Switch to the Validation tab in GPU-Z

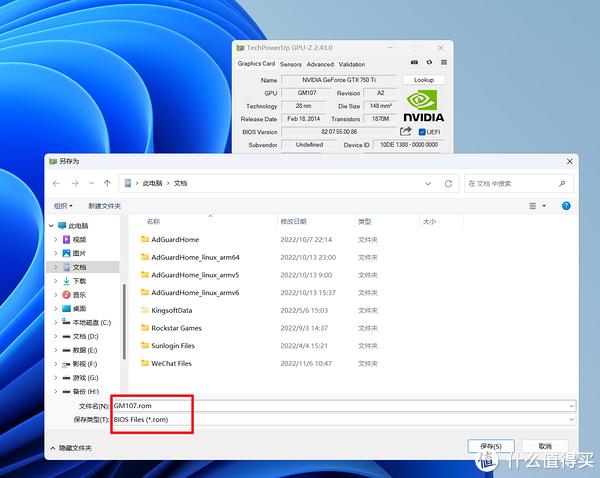(x=352, y=64)
